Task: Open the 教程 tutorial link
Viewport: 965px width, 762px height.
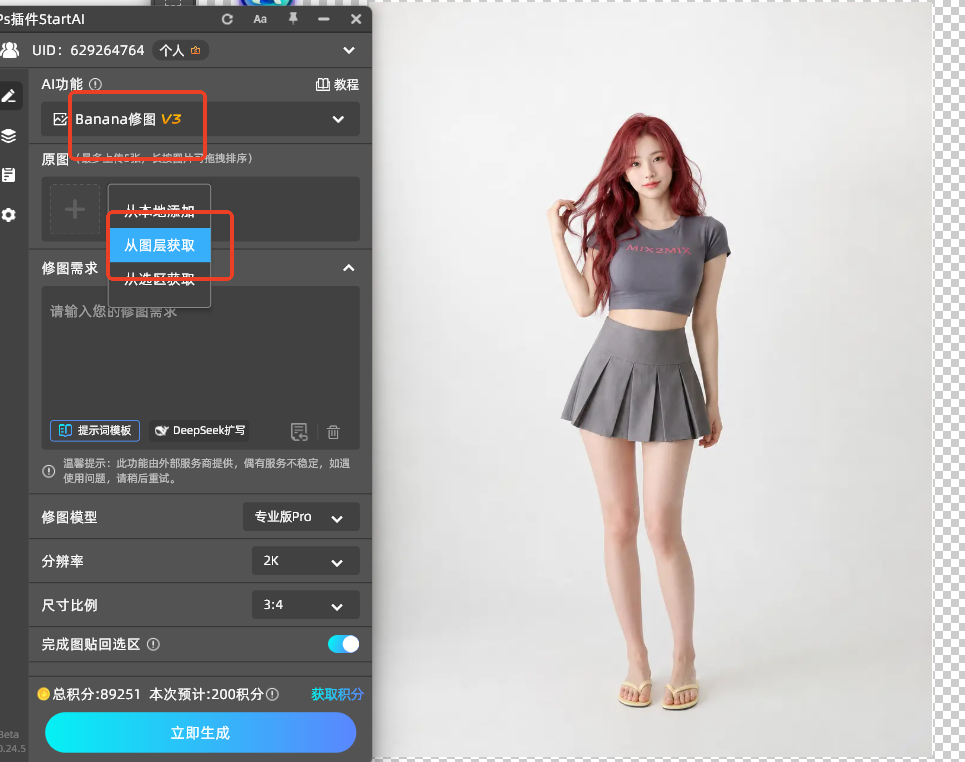Action: pos(337,84)
